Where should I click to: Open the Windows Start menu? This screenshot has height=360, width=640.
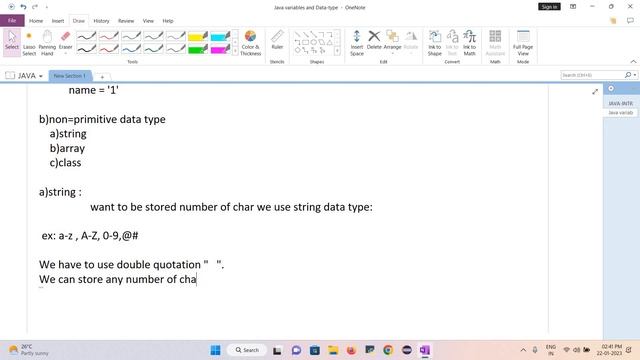click(x=216, y=350)
